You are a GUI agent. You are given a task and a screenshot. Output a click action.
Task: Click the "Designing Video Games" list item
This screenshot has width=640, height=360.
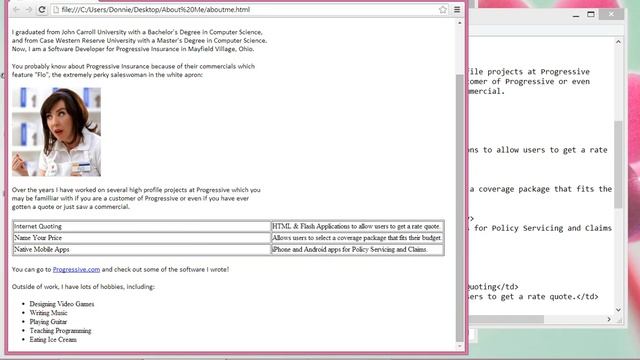tap(62, 304)
